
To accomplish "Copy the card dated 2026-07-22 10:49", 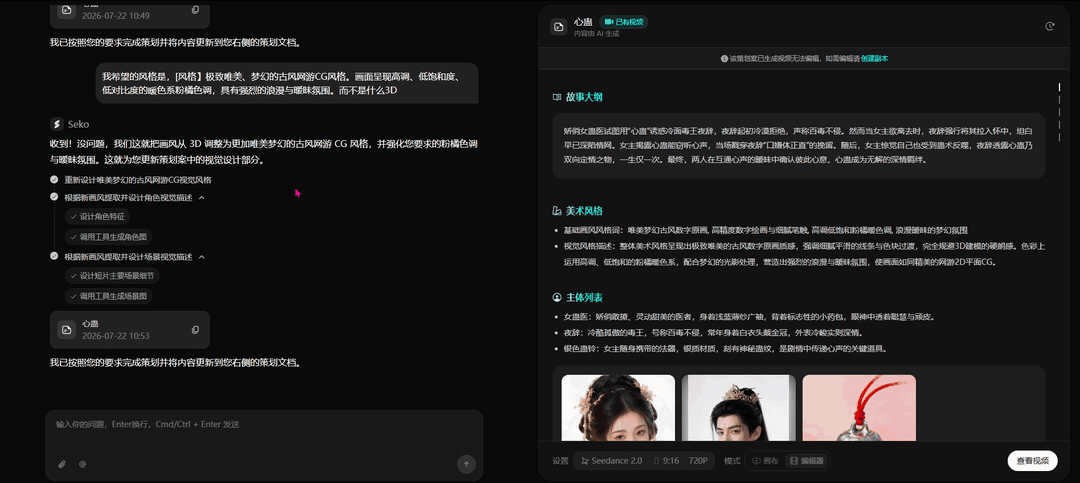I will (x=196, y=10).
